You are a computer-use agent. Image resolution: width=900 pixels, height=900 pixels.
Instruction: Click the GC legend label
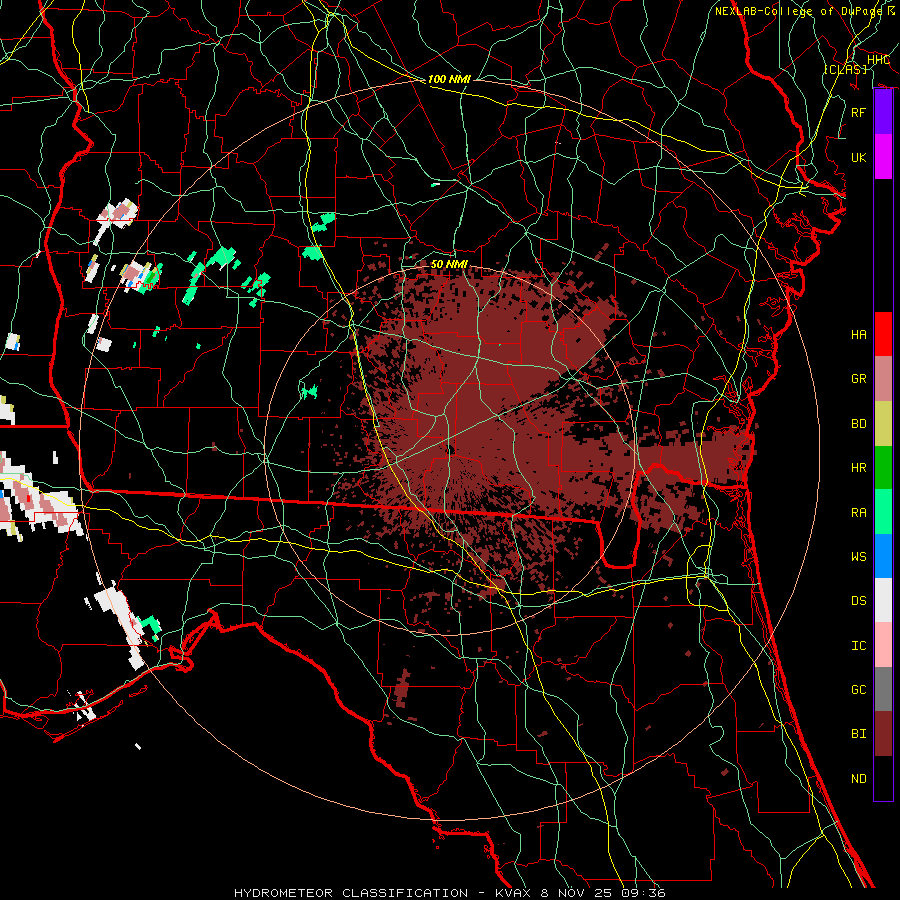[x=859, y=690]
